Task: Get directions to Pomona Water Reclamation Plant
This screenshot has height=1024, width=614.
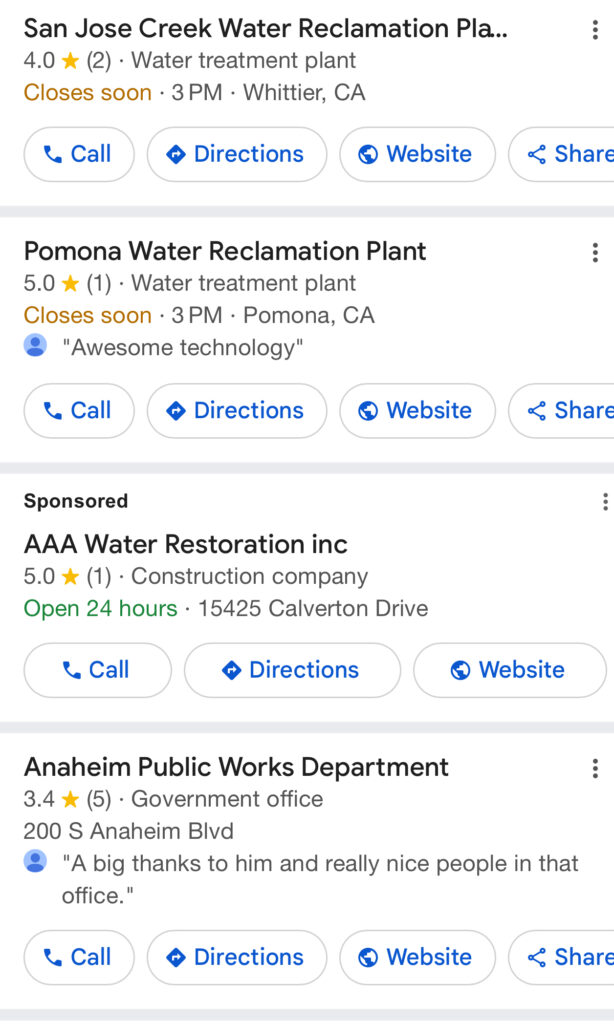Action: [237, 411]
